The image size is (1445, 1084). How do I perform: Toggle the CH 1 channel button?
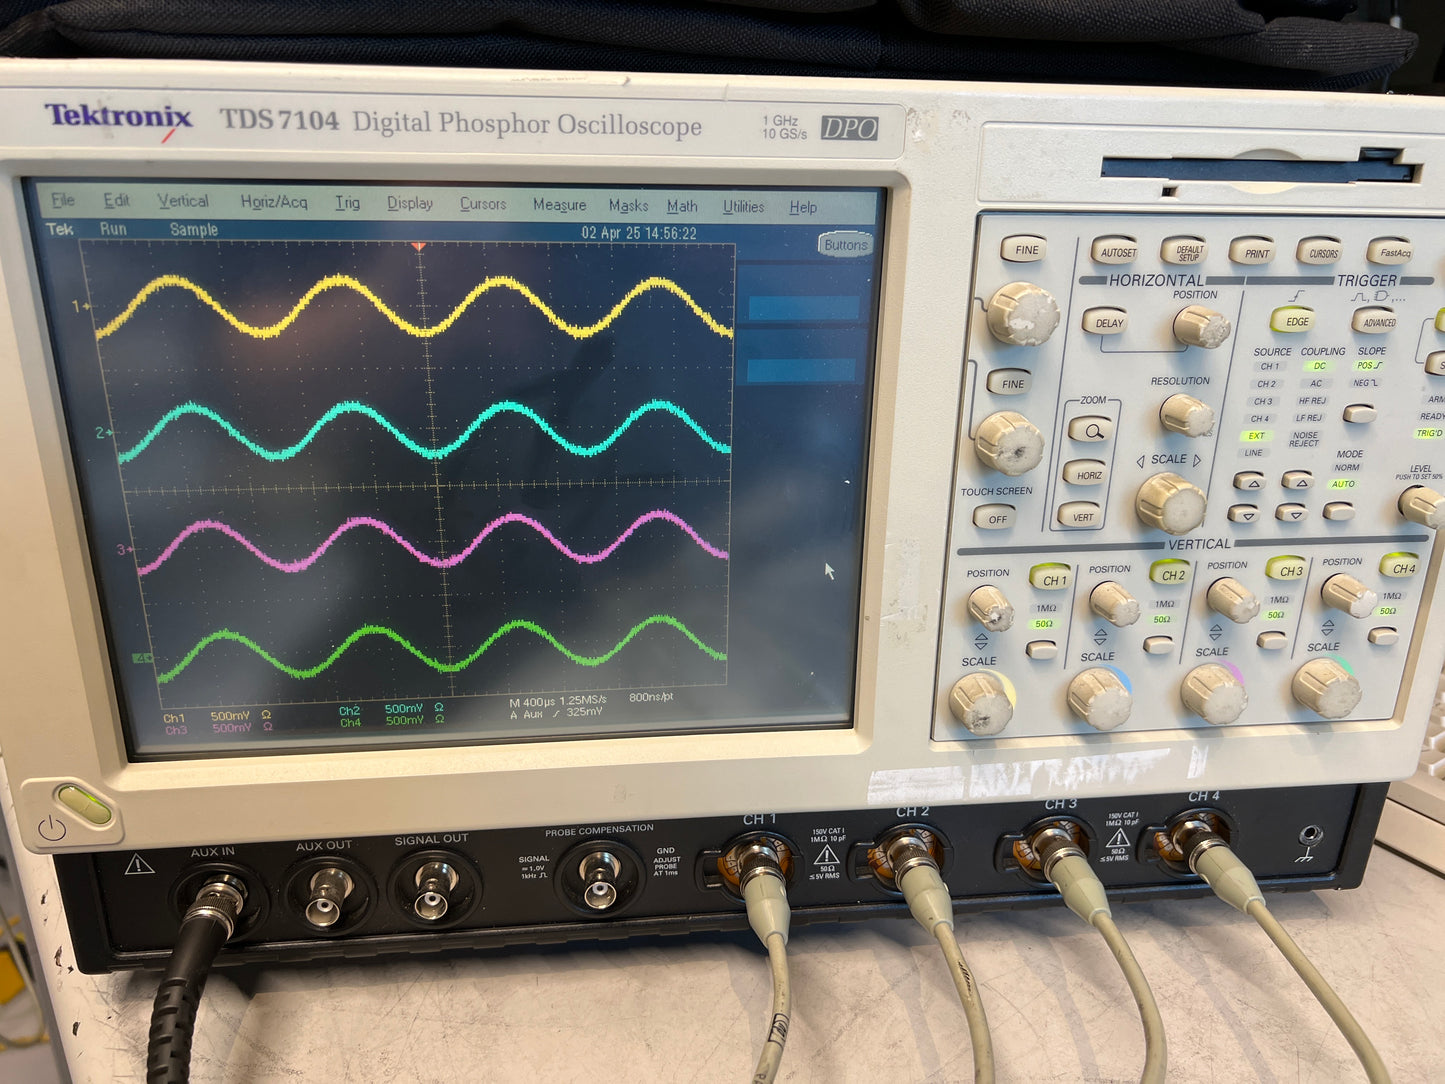click(1053, 579)
